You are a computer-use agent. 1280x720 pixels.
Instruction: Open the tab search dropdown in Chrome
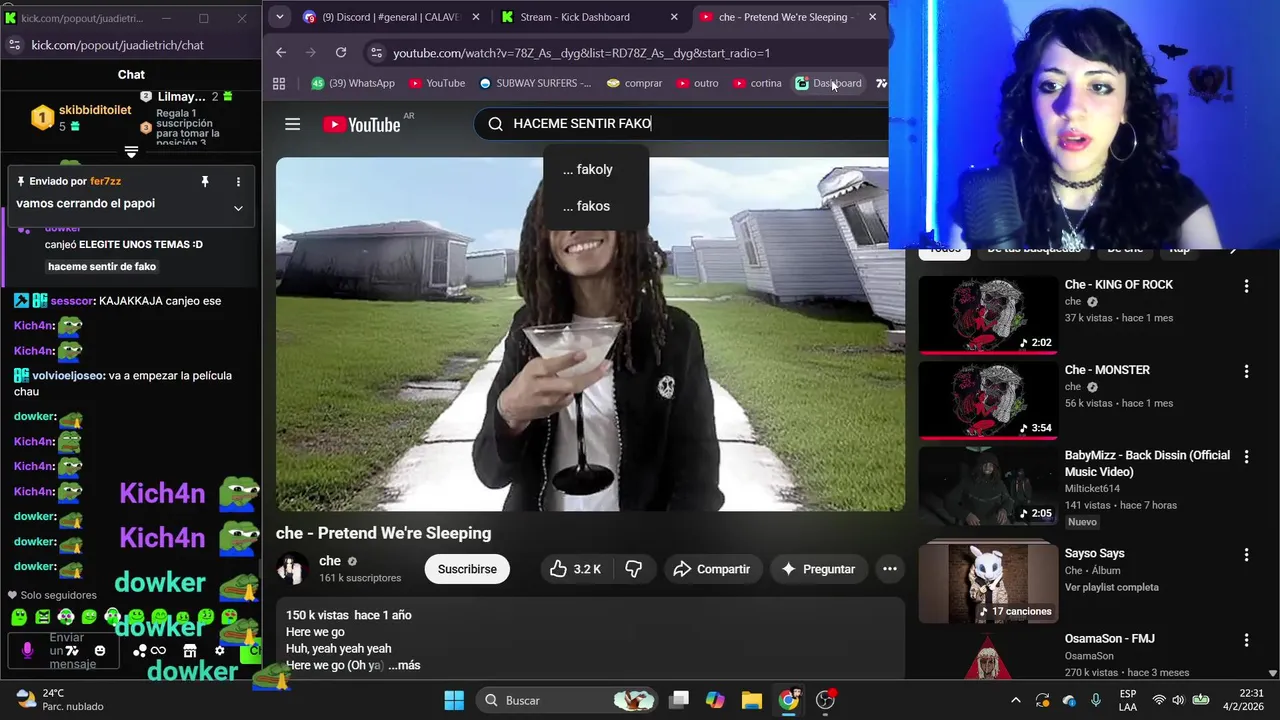pos(279,17)
